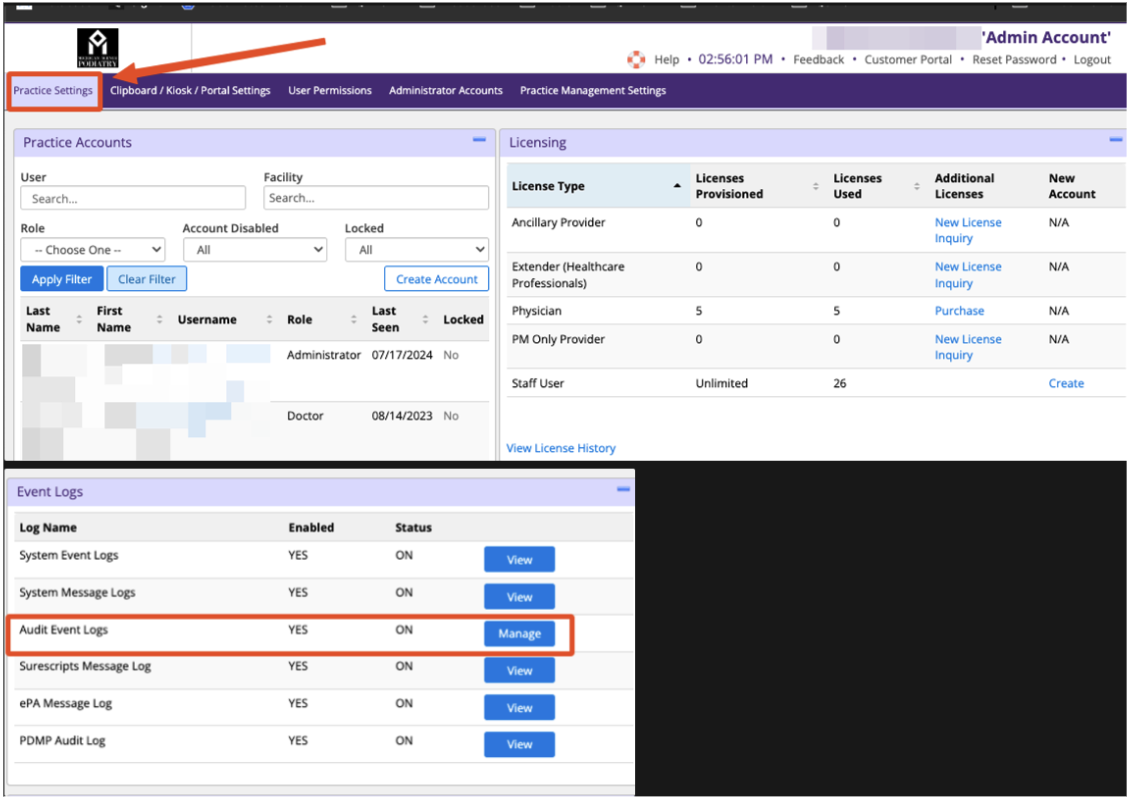This screenshot has width=1128, height=797.
Task: Click in the User search field
Action: 133,198
